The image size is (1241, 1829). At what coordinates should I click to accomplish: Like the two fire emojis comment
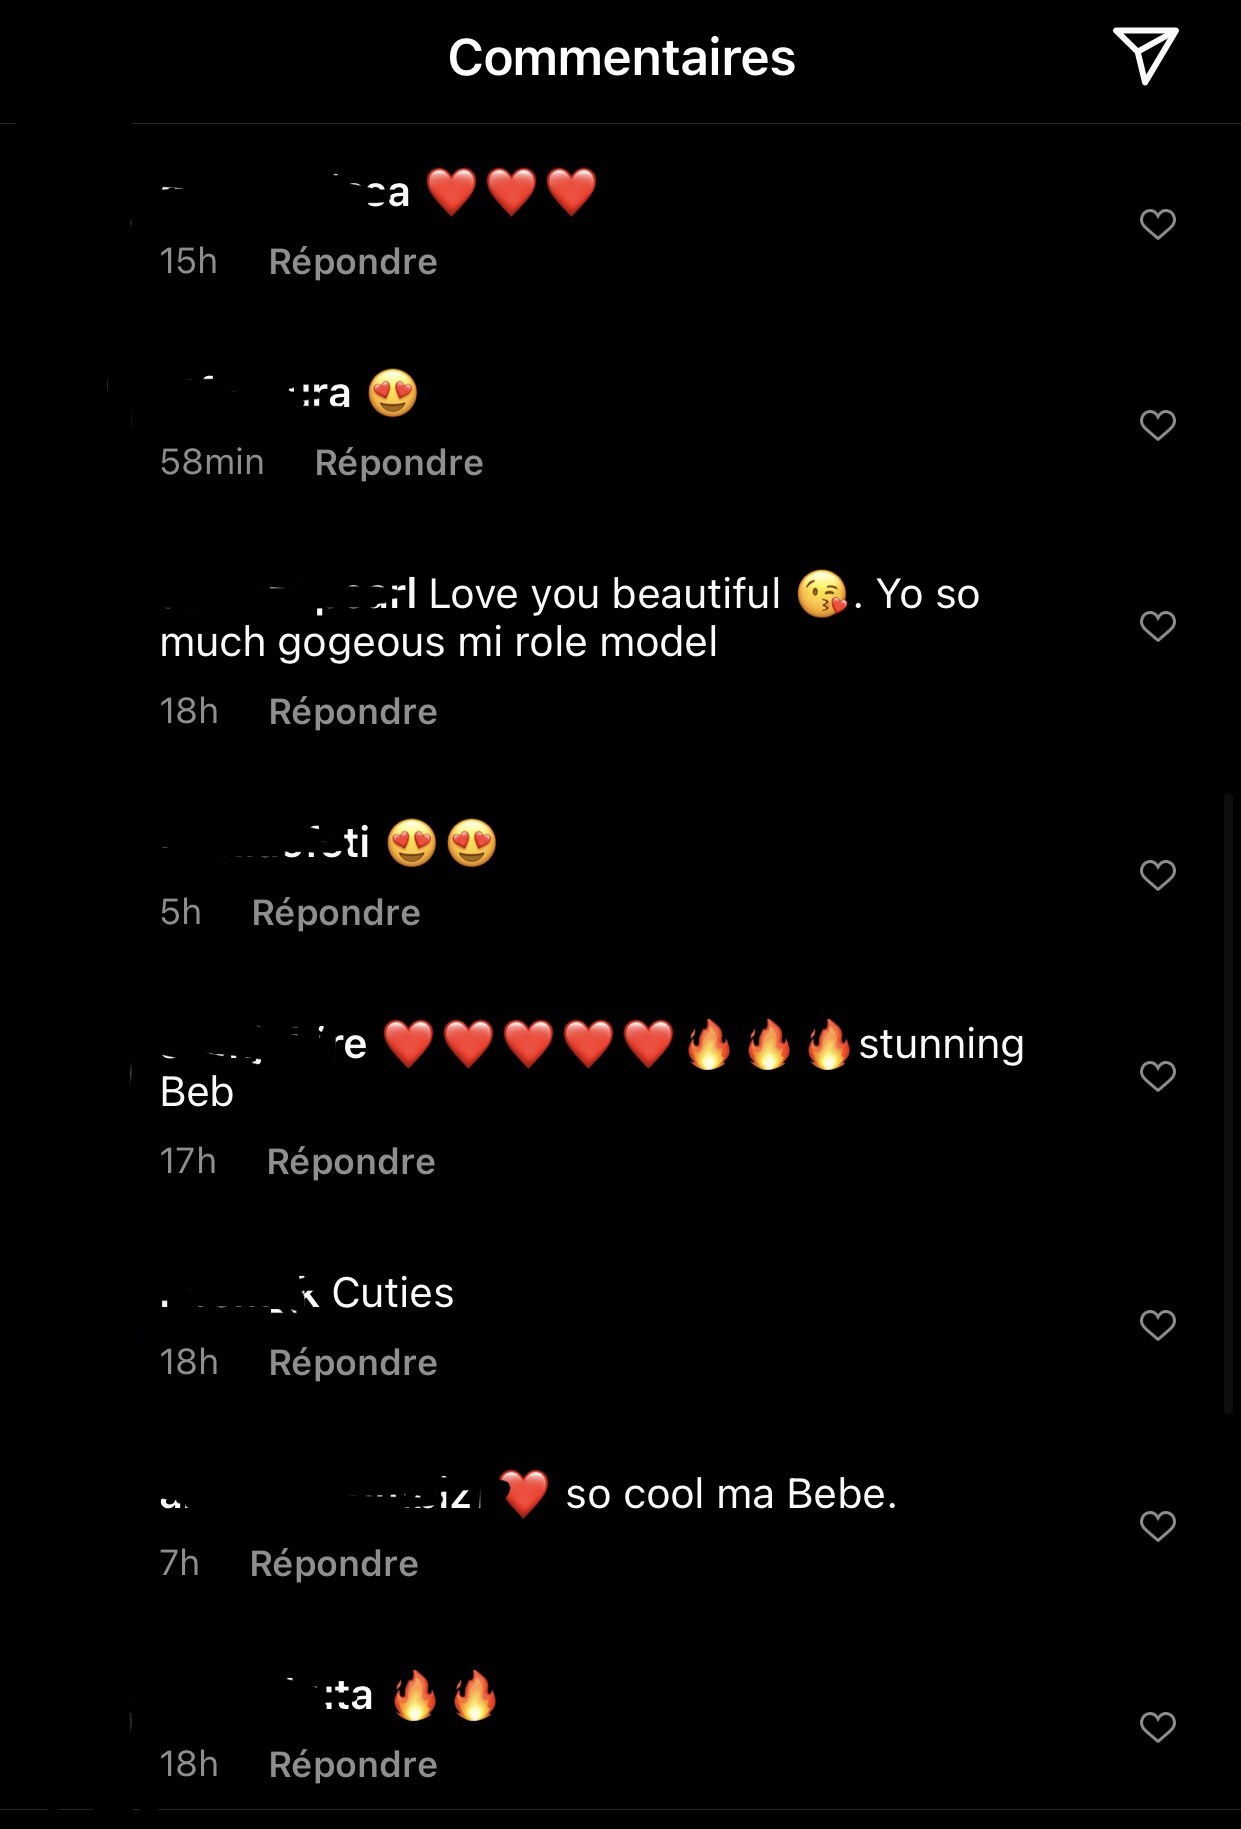pyautogui.click(x=1157, y=1727)
